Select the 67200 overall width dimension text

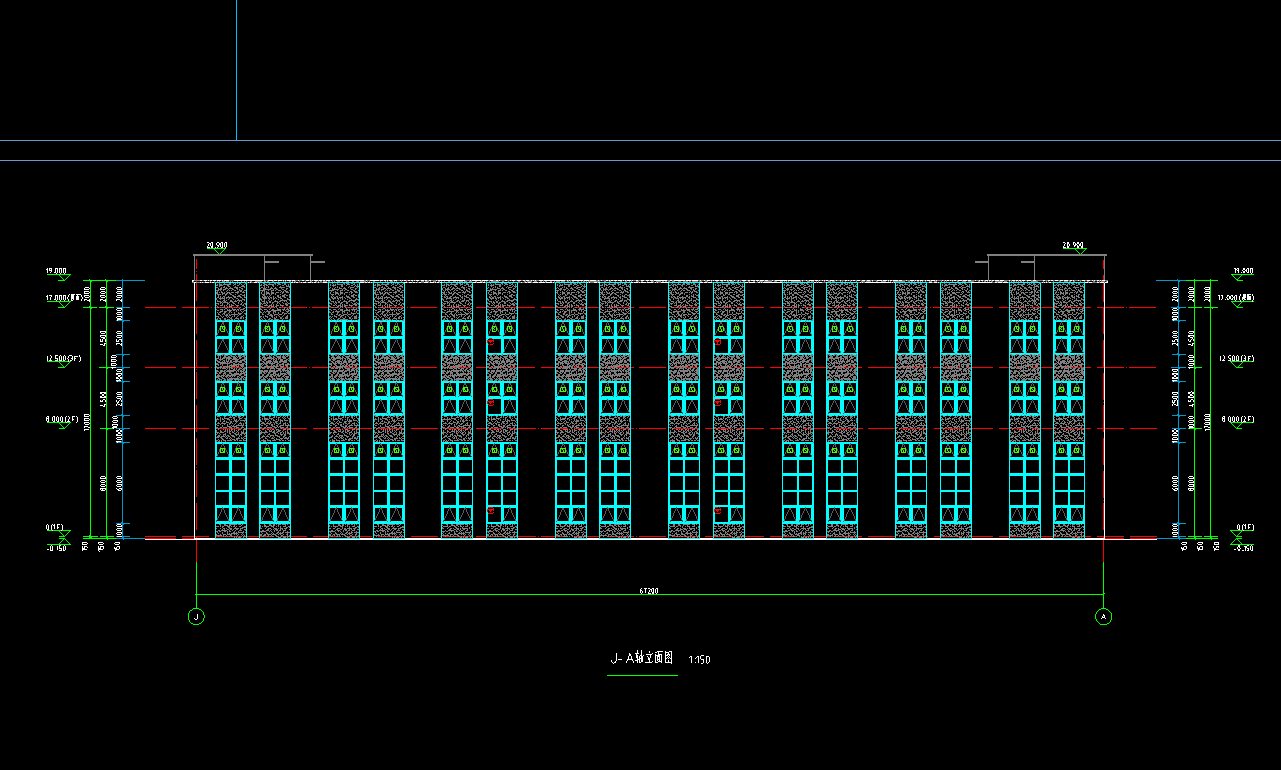(649, 591)
